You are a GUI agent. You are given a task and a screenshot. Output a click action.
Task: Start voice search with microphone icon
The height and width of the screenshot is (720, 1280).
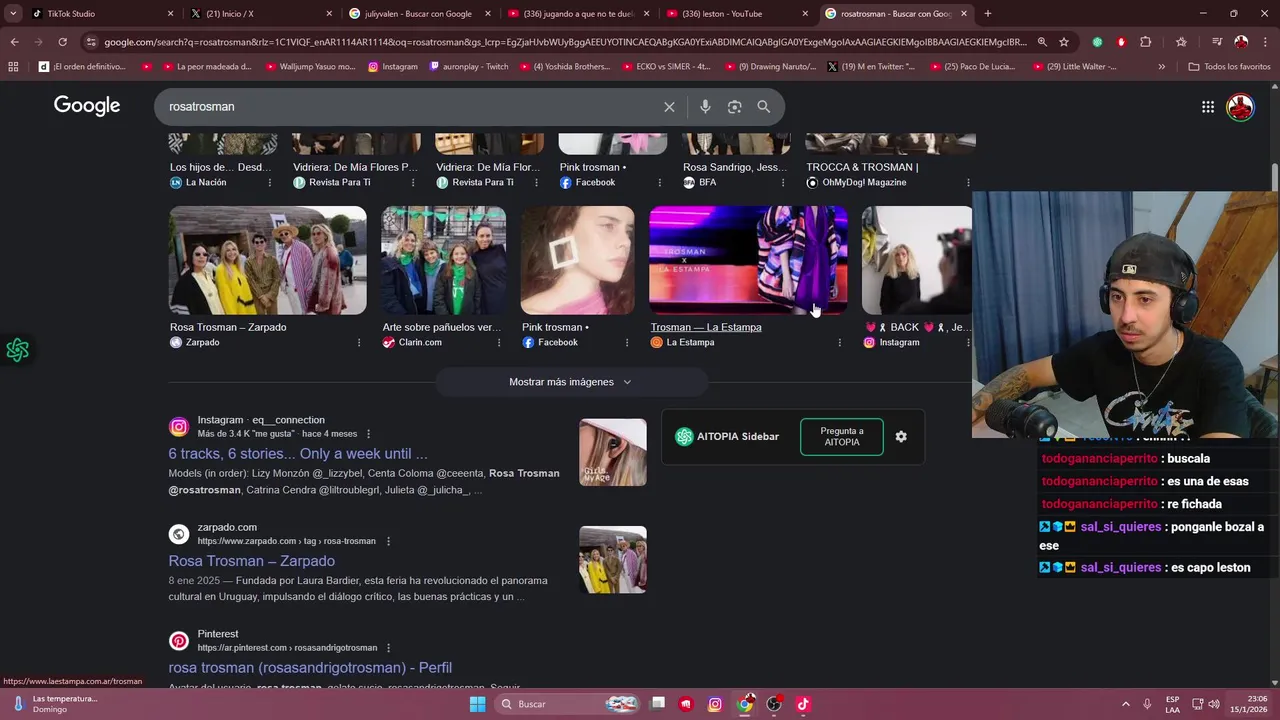pos(705,107)
